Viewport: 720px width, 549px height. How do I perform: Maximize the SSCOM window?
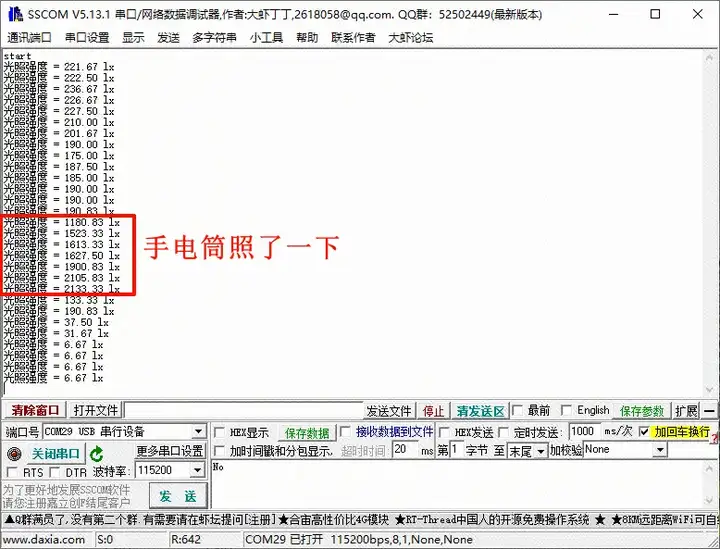(655, 14)
